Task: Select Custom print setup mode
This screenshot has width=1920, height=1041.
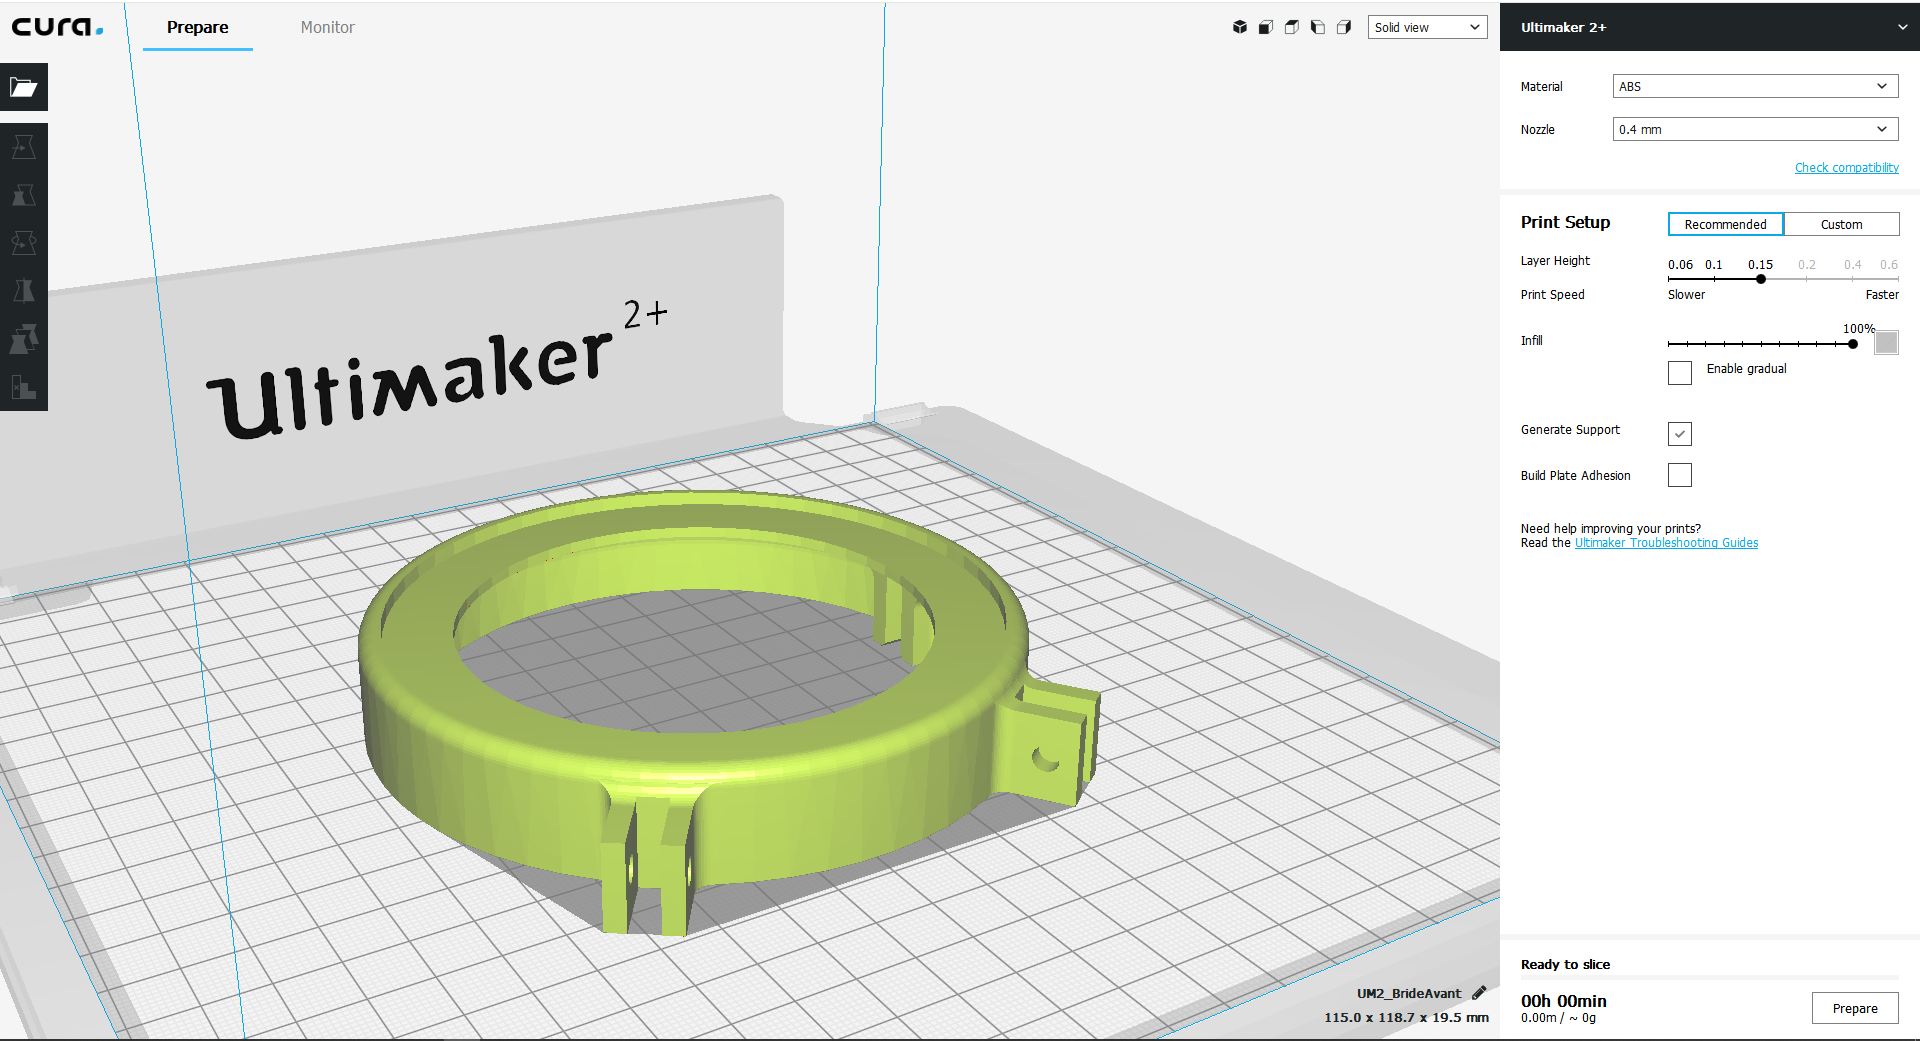Action: pos(1841,224)
